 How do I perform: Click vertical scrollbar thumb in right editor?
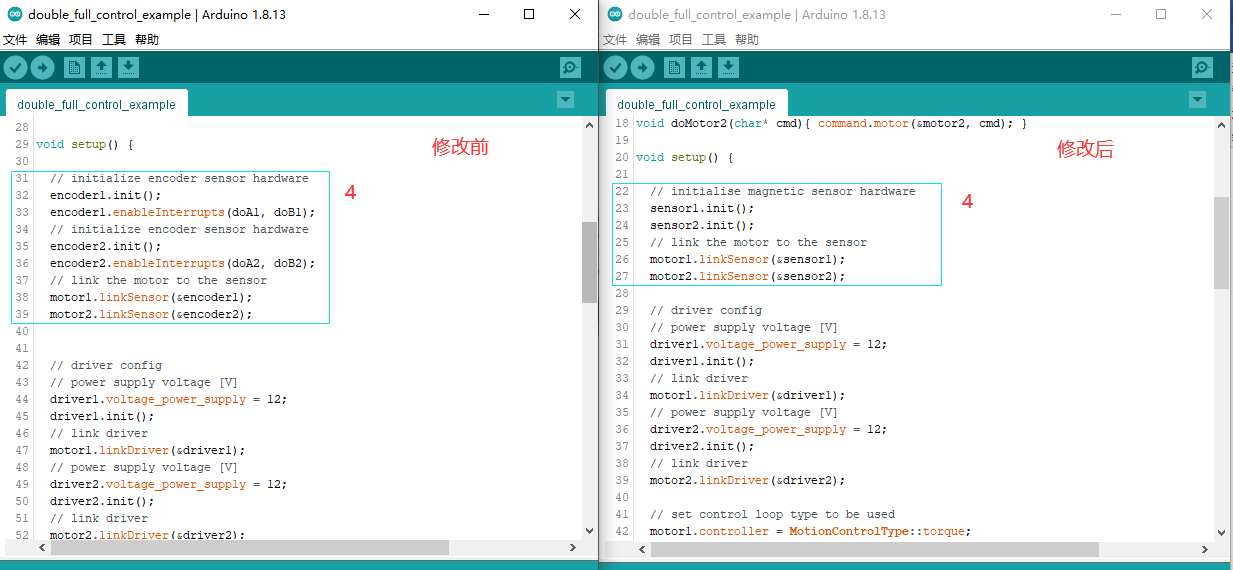pos(1221,243)
